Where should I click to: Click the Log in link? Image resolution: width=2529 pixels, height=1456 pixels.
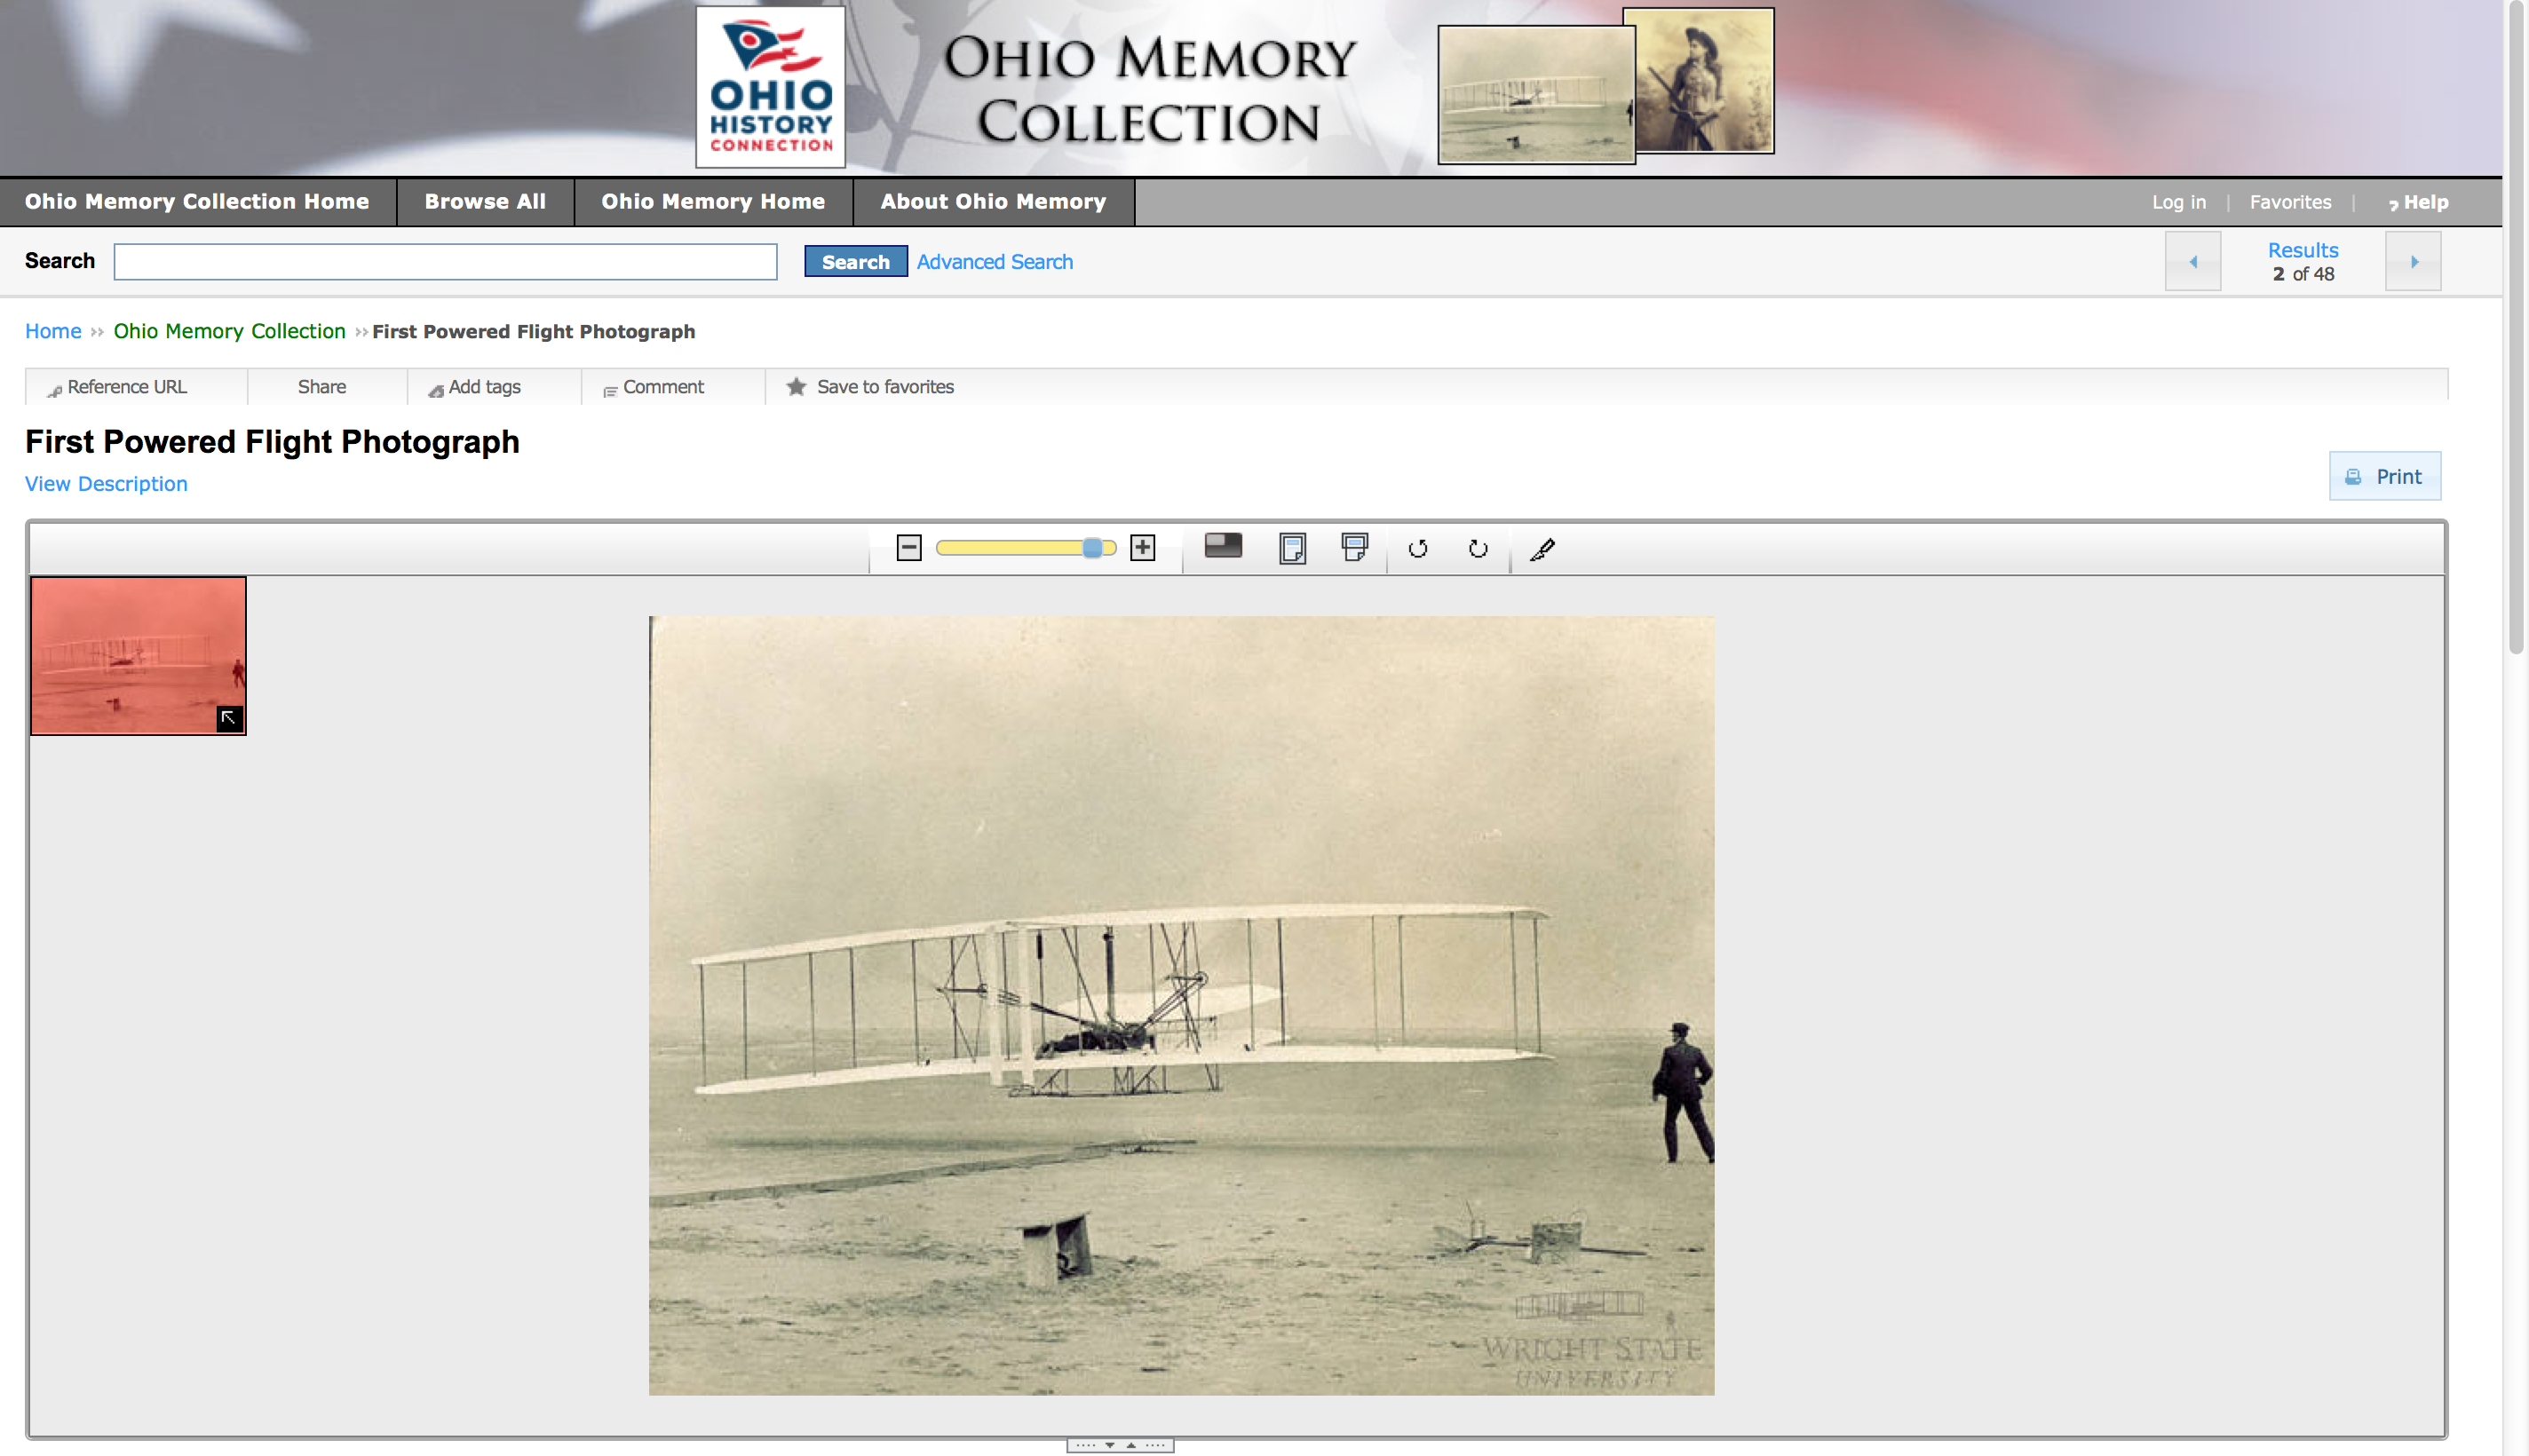2178,202
